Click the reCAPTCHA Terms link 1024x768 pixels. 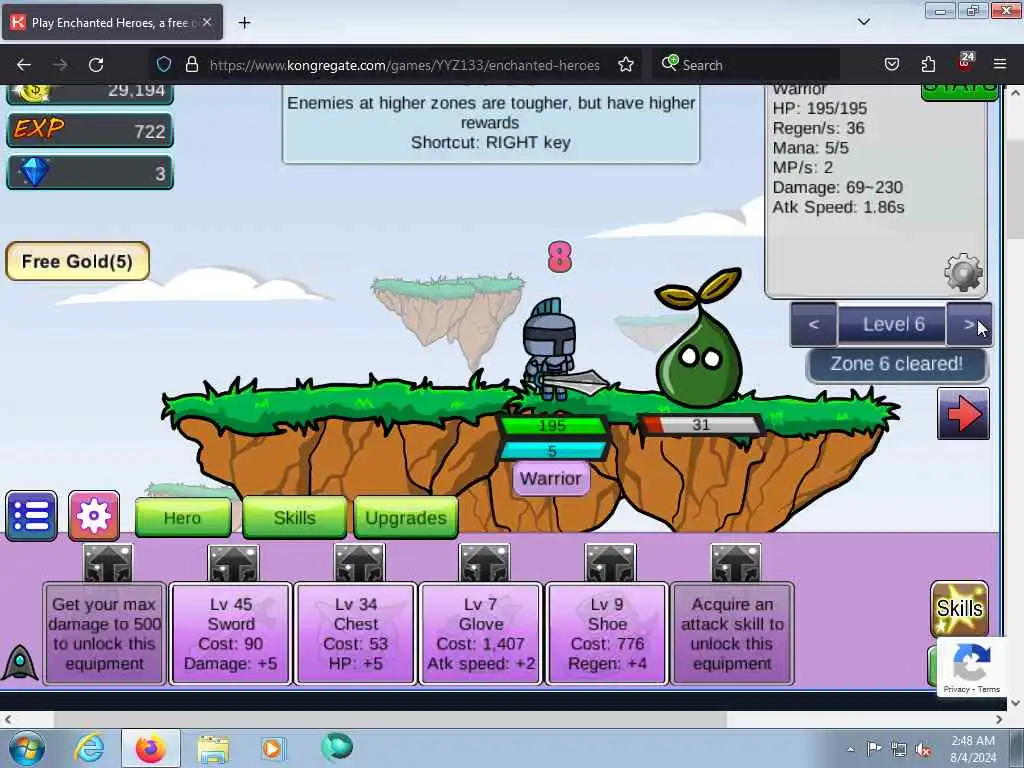click(989, 689)
